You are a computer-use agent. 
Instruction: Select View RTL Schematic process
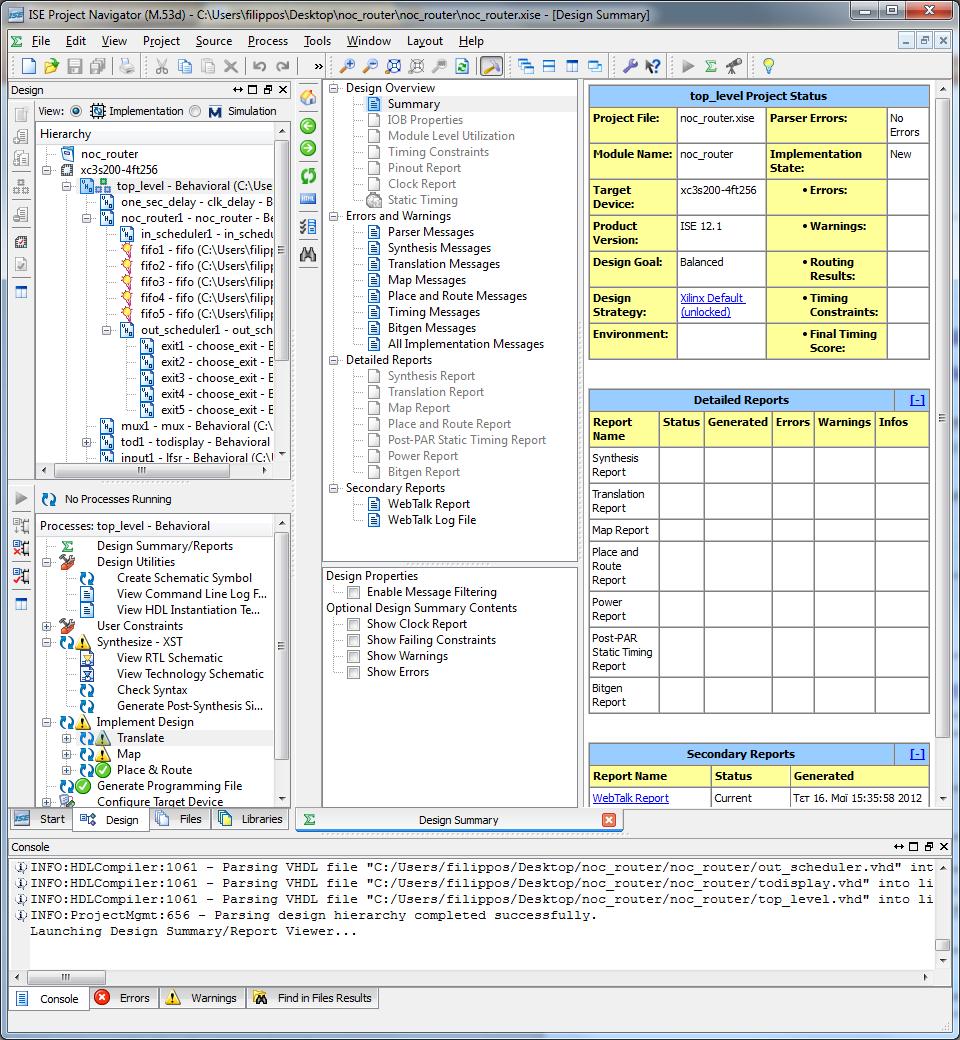(x=170, y=658)
